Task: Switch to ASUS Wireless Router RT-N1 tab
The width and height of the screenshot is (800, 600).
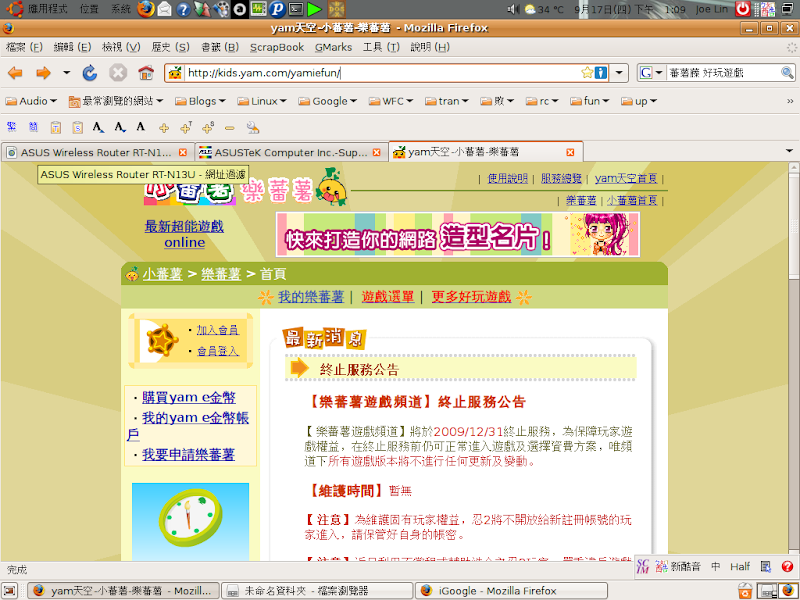Action: tap(97, 152)
